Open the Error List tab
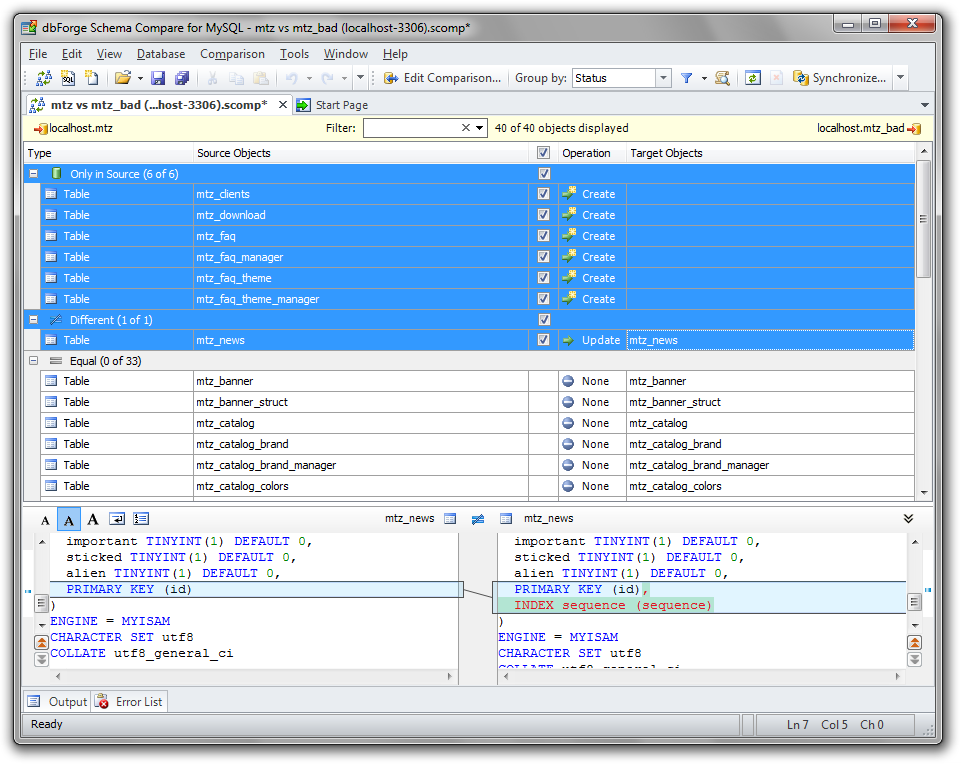This screenshot has width=962, height=764. [x=130, y=702]
